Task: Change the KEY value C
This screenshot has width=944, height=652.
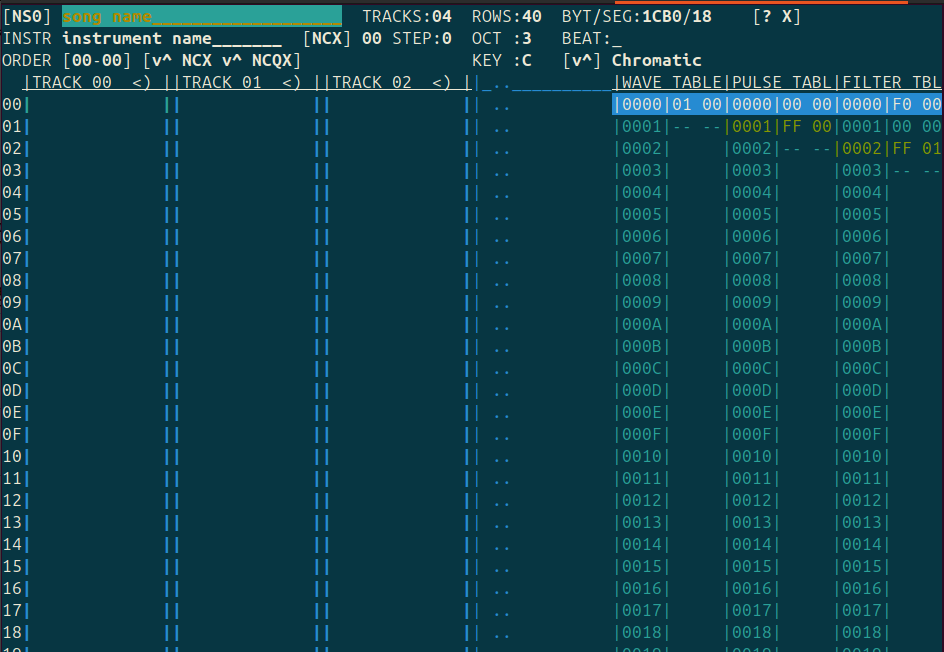Action: coord(526,61)
